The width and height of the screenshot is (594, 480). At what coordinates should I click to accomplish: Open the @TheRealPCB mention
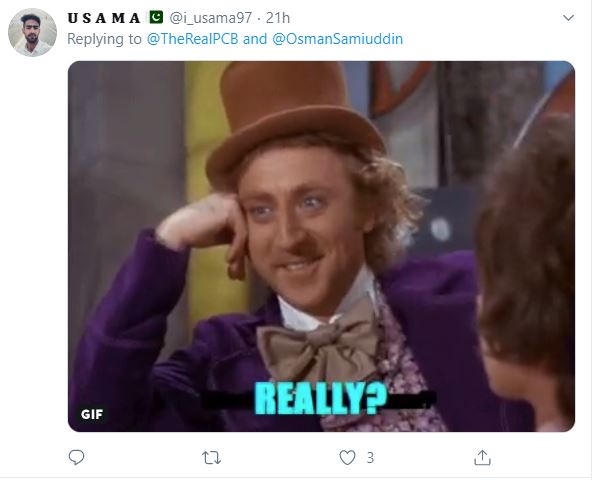(x=192, y=39)
